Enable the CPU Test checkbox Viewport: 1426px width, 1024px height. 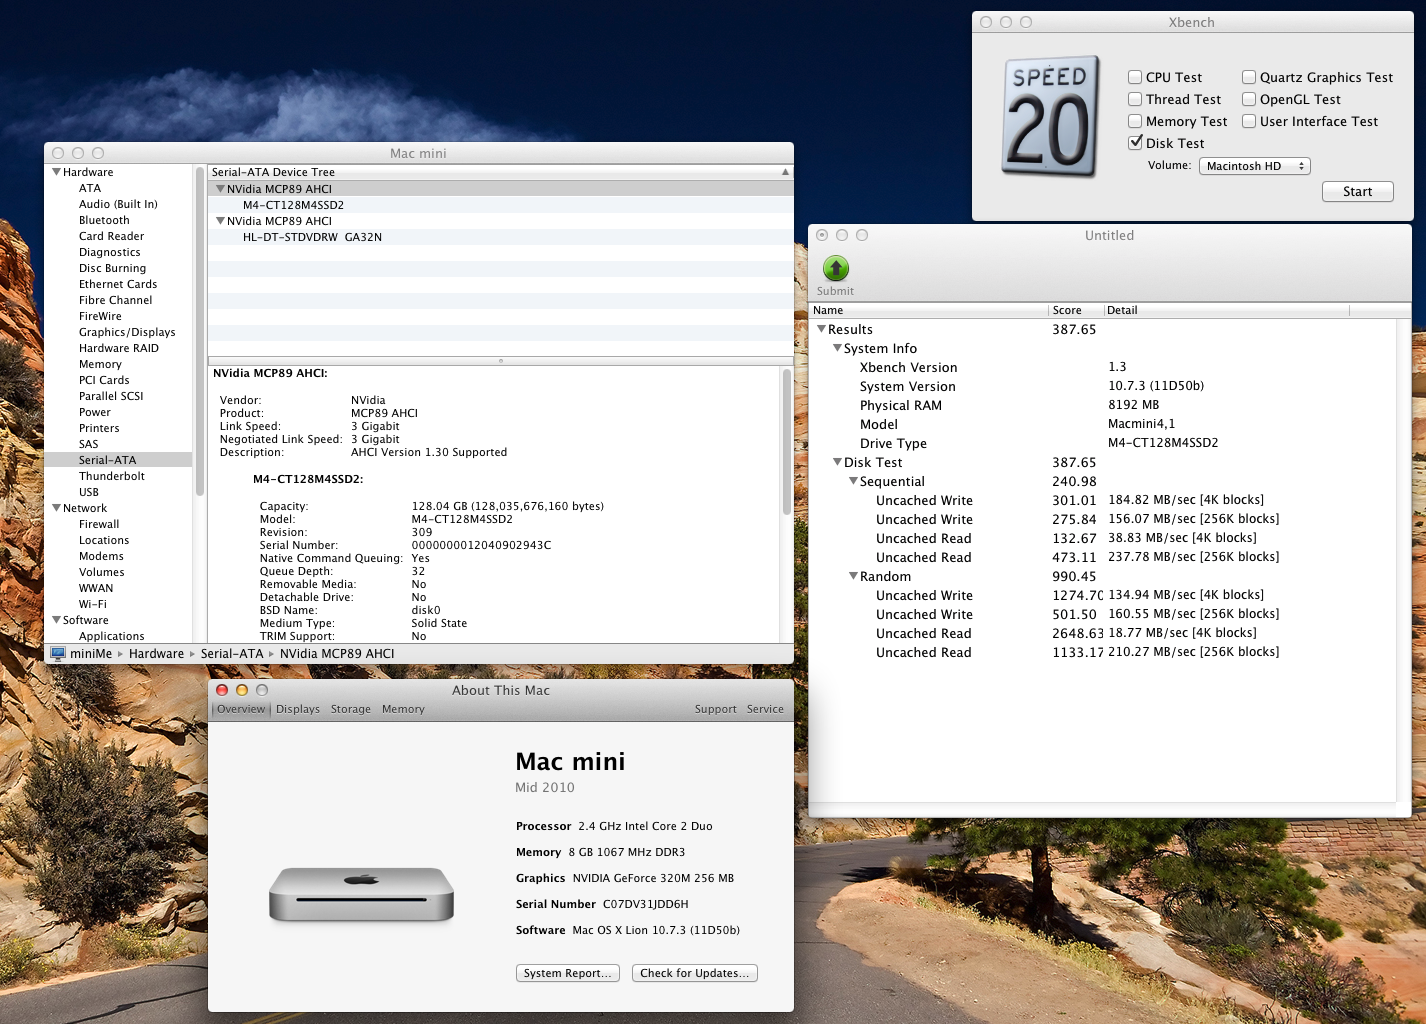1135,77
